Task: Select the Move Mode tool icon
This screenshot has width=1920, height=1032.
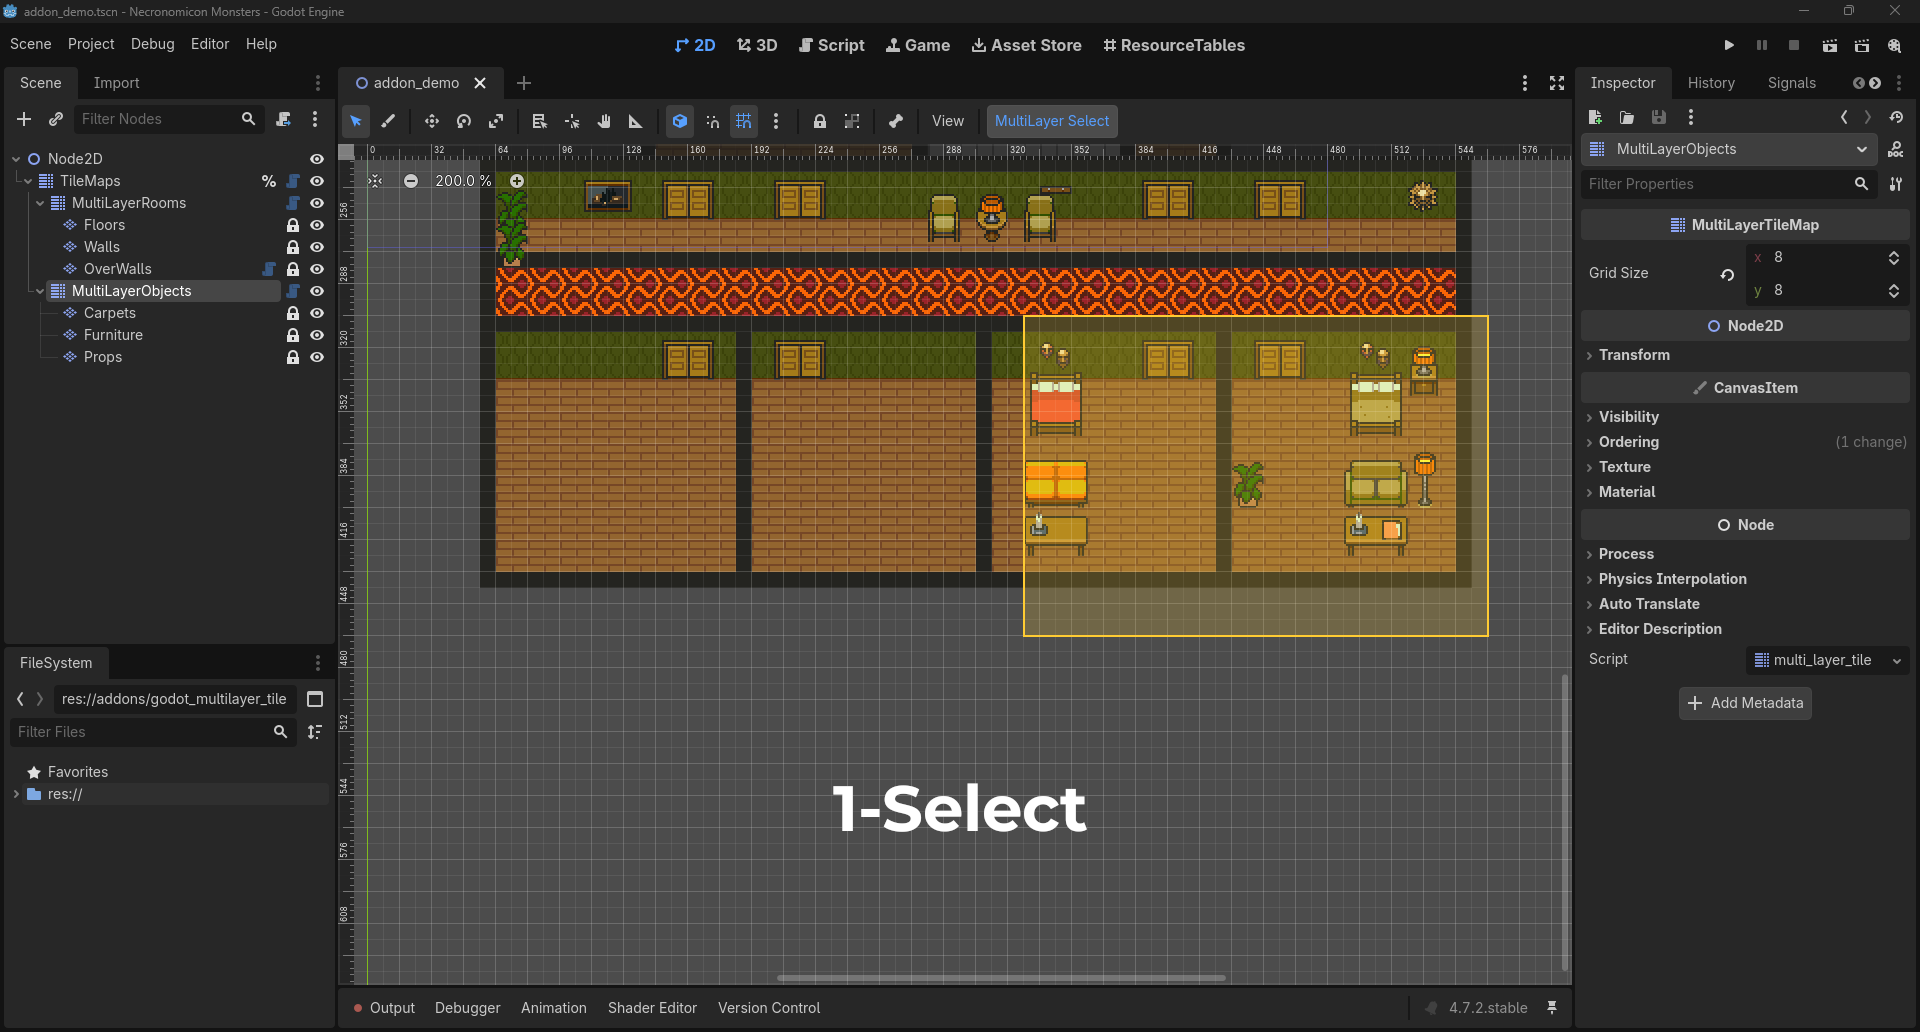Action: (431, 121)
